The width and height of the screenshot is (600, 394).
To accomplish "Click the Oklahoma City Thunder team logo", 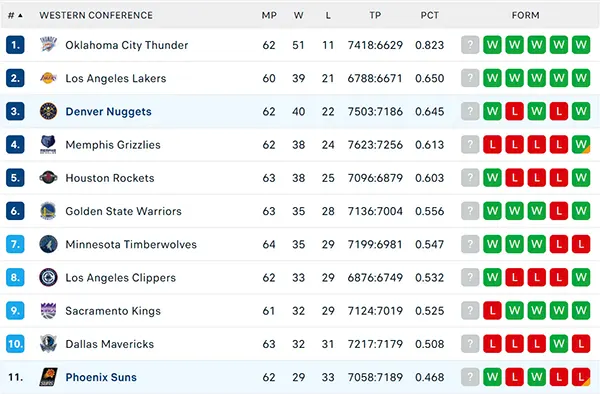I will [x=49, y=45].
